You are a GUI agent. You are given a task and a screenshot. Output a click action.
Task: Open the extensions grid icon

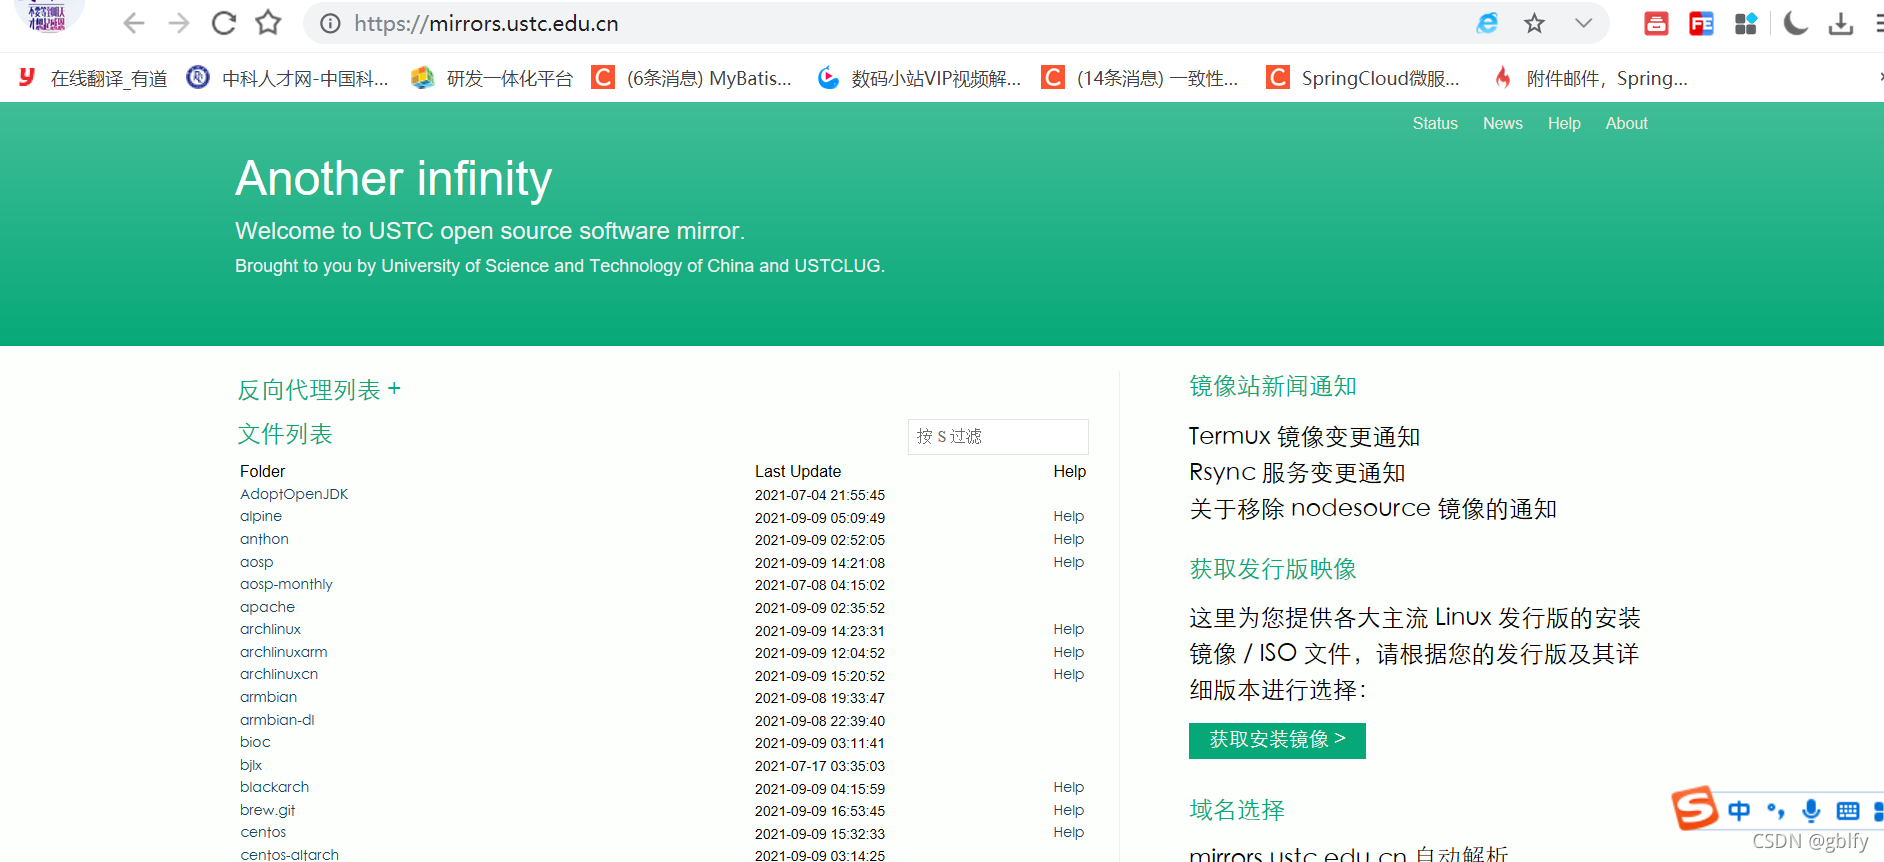point(1746,23)
